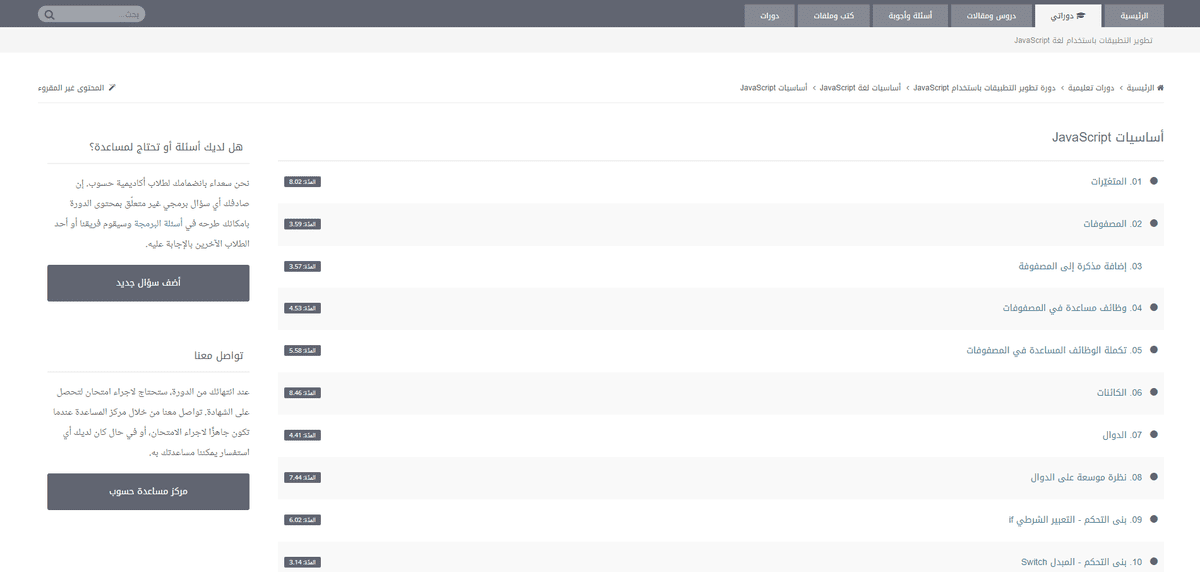Open the دورات tab
1200x572 pixels.
769,16
